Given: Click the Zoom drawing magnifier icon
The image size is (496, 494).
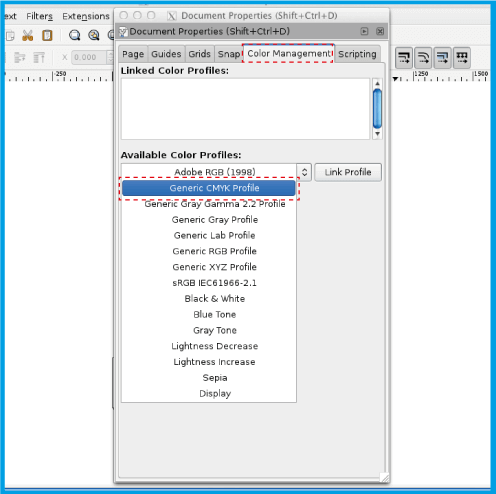Looking at the screenshot, I should pos(94,35).
